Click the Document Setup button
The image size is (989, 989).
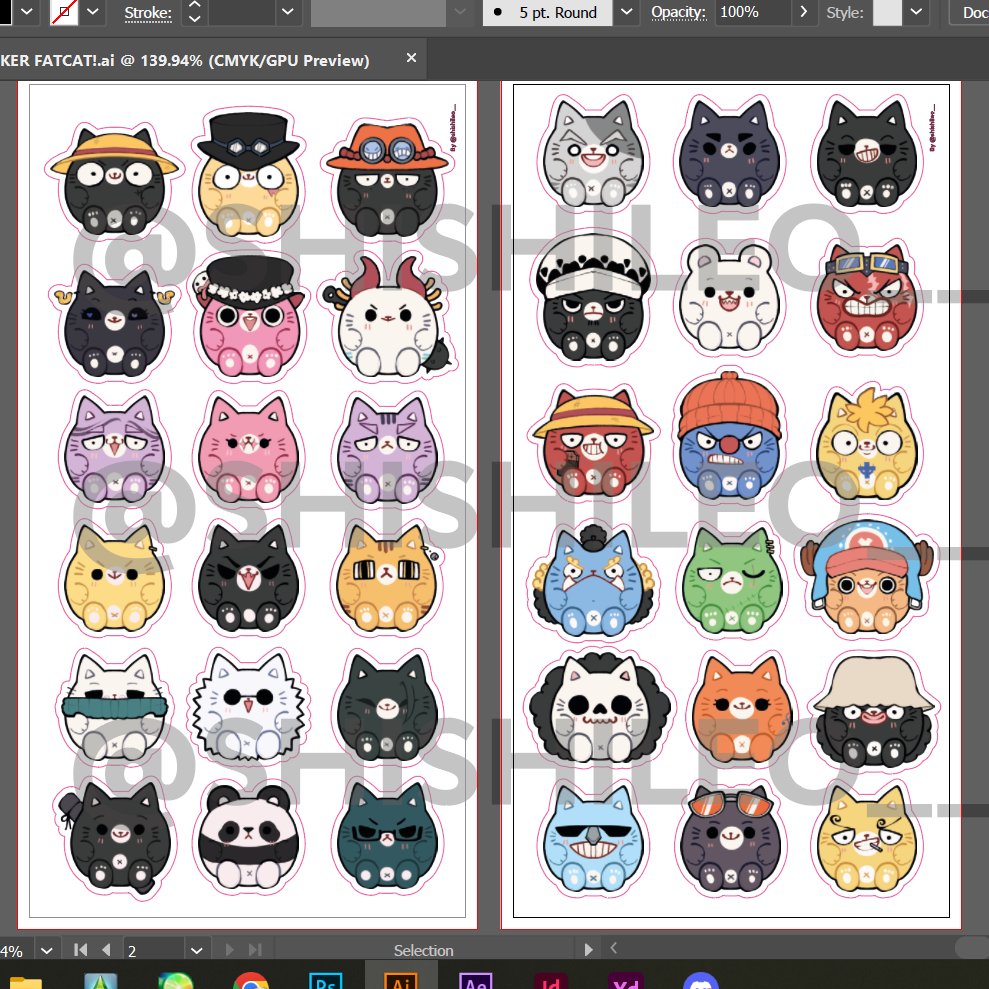pos(970,12)
